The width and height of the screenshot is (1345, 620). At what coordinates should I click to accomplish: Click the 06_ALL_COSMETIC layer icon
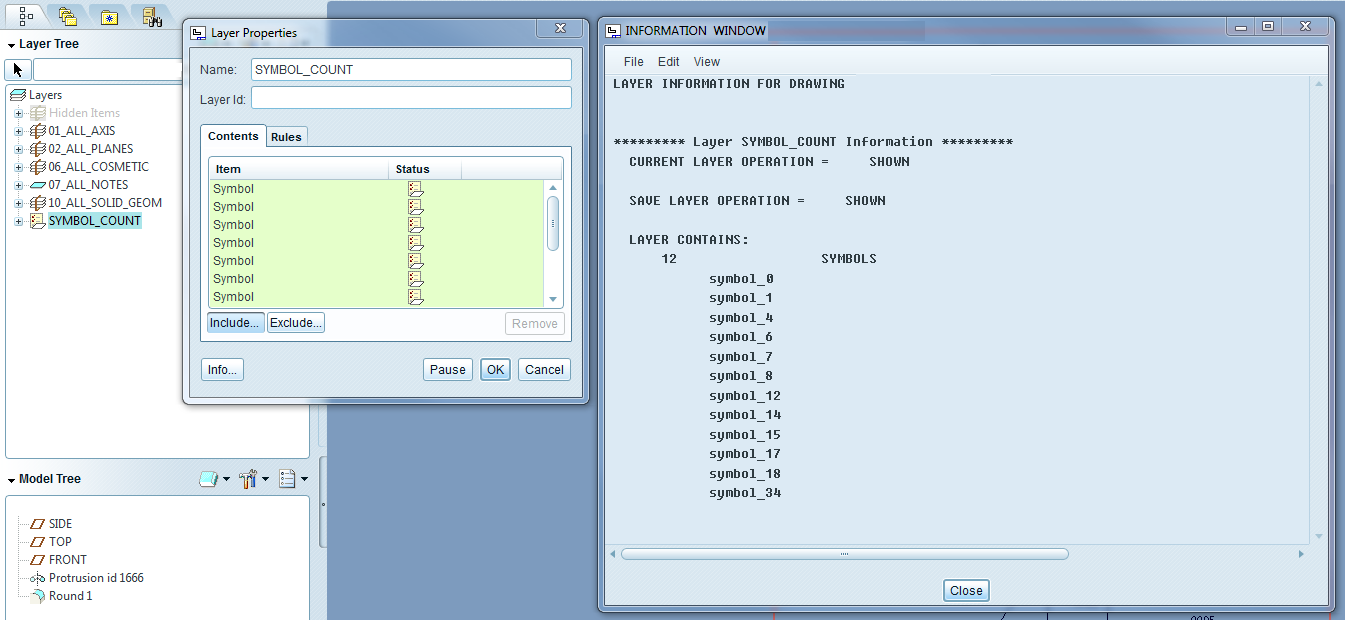38,167
